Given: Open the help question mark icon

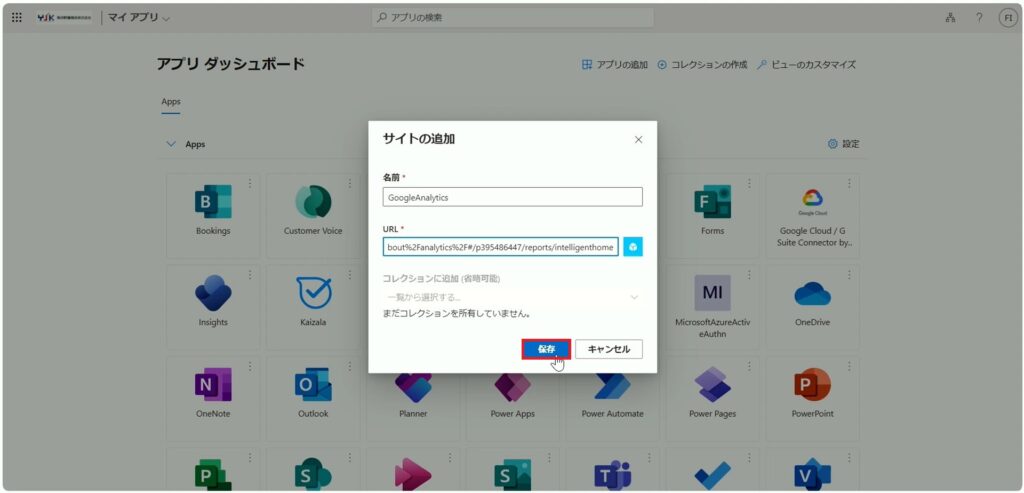Looking at the screenshot, I should click(x=979, y=18).
